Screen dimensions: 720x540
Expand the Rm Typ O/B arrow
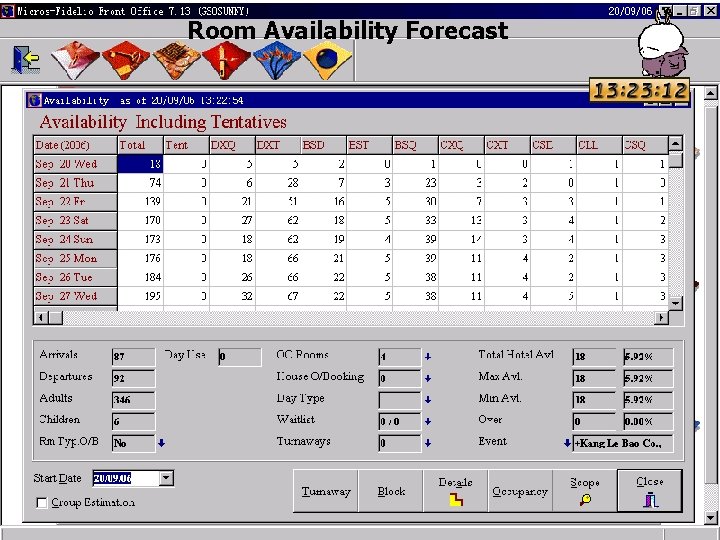pos(162,443)
